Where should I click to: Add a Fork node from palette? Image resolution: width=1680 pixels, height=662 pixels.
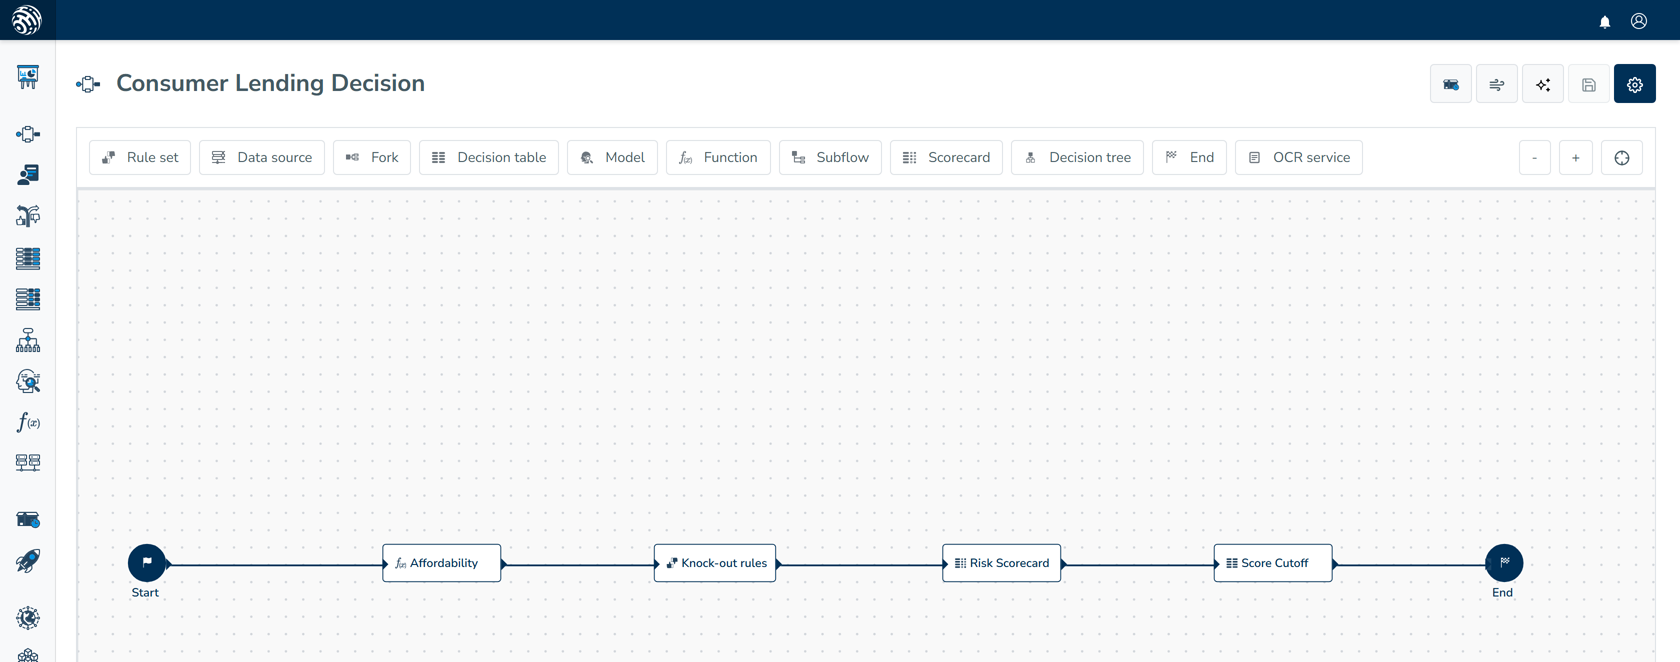[372, 158]
